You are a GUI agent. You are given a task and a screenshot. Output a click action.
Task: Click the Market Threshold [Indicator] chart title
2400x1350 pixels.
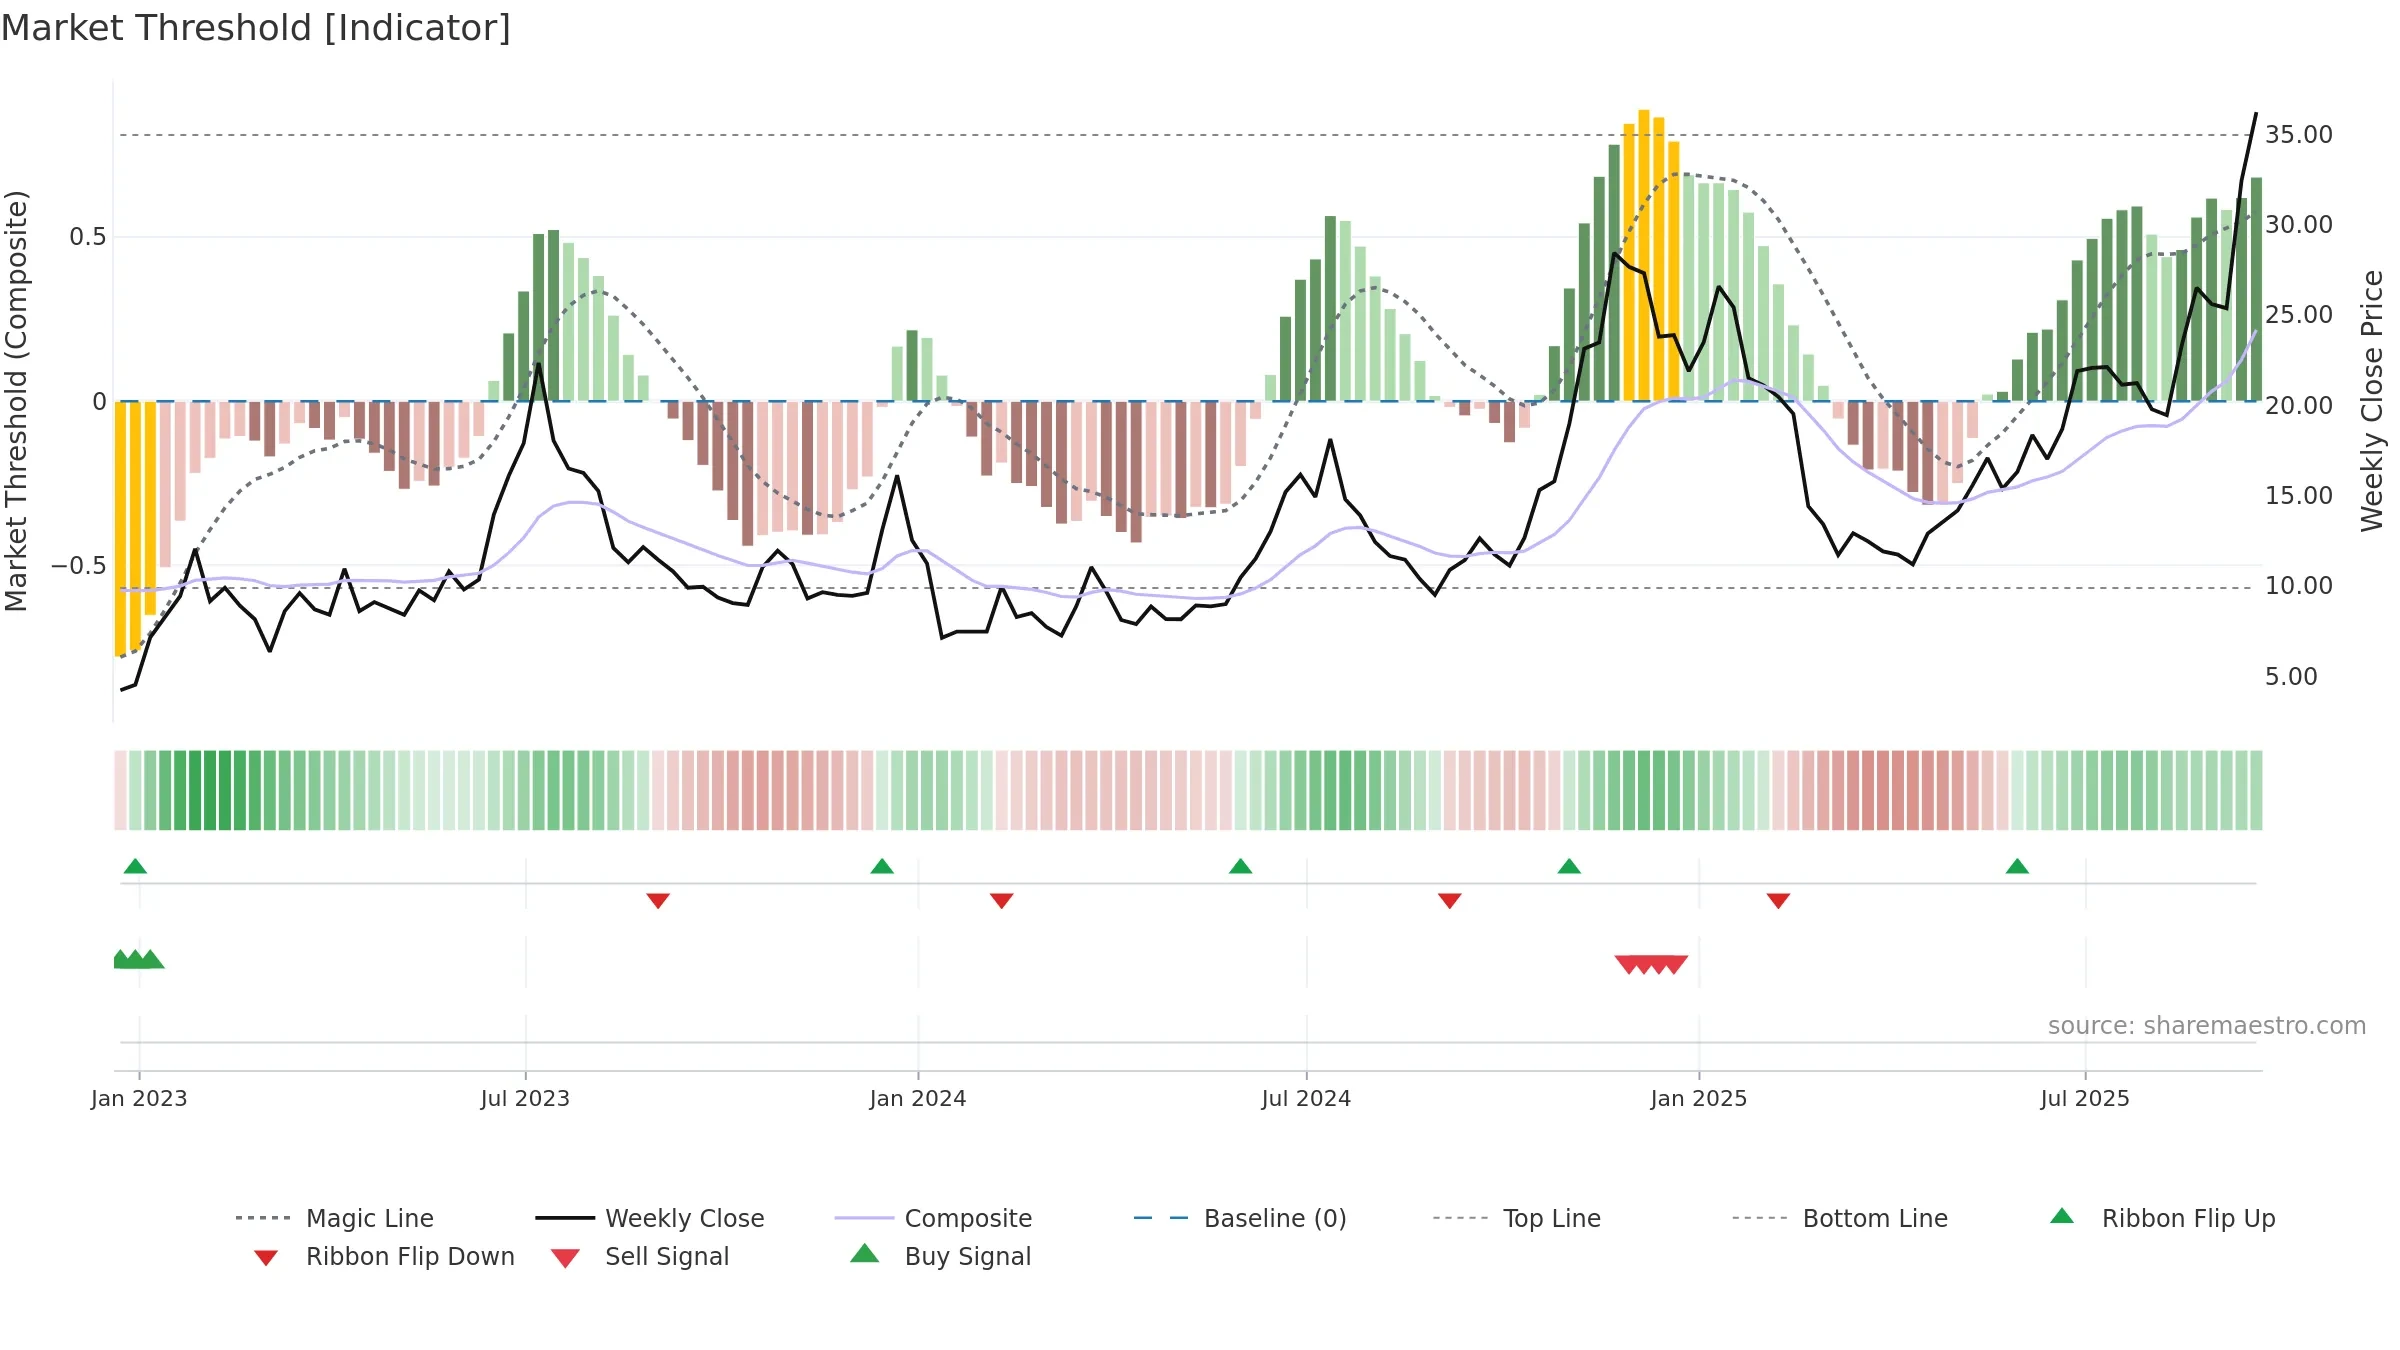(256, 28)
